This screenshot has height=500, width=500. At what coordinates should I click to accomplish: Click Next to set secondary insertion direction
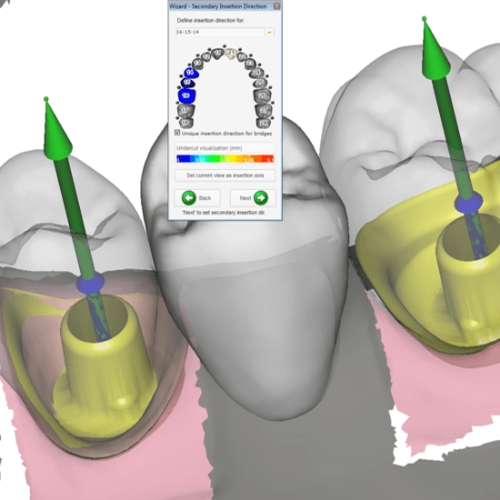[x=253, y=198]
